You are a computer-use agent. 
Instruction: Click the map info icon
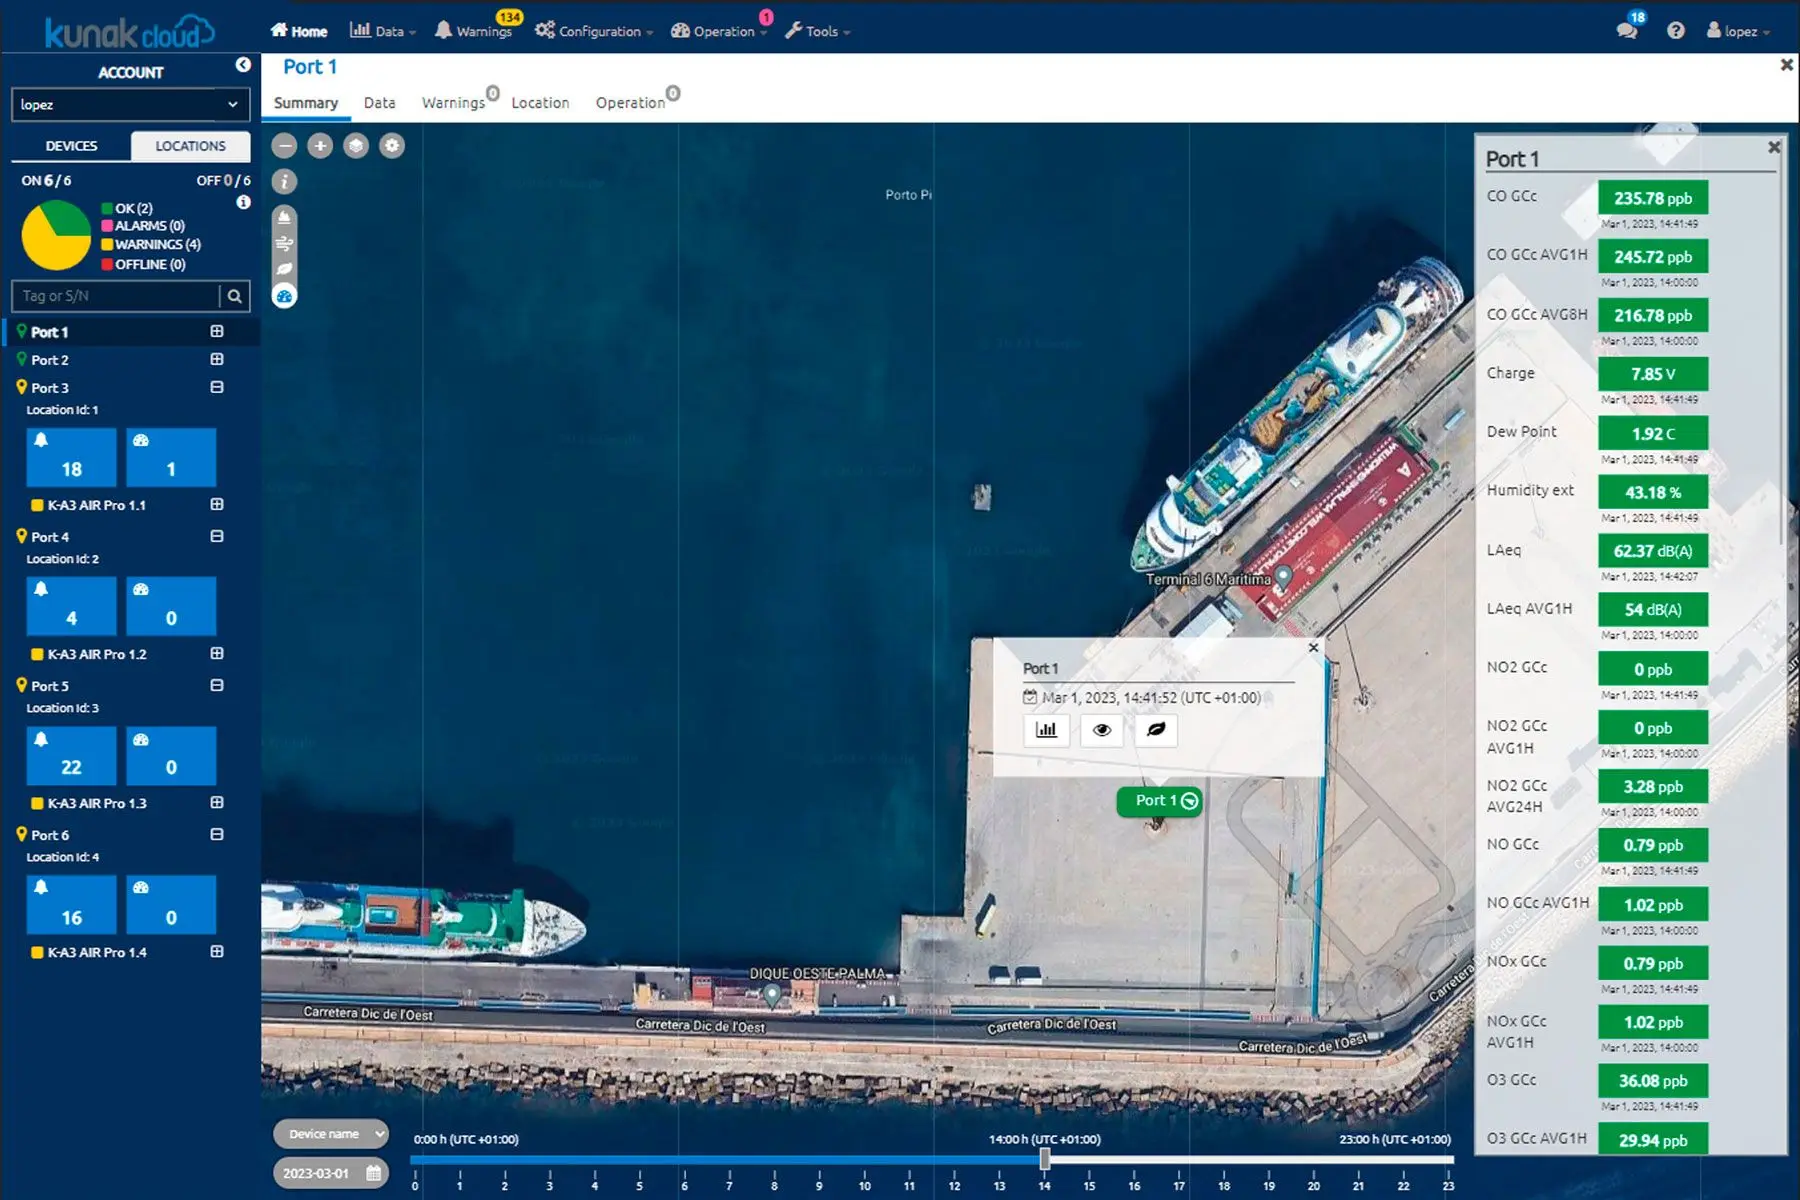click(285, 182)
